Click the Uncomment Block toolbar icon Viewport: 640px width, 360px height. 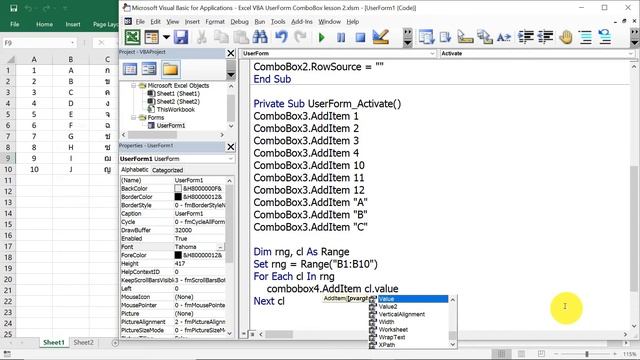tap(605, 37)
